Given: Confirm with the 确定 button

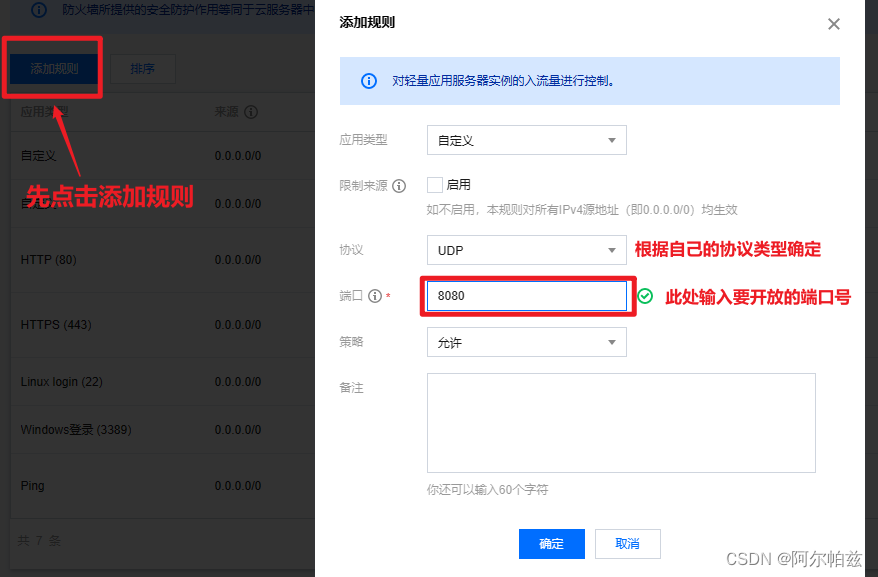Looking at the screenshot, I should pyautogui.click(x=552, y=544).
